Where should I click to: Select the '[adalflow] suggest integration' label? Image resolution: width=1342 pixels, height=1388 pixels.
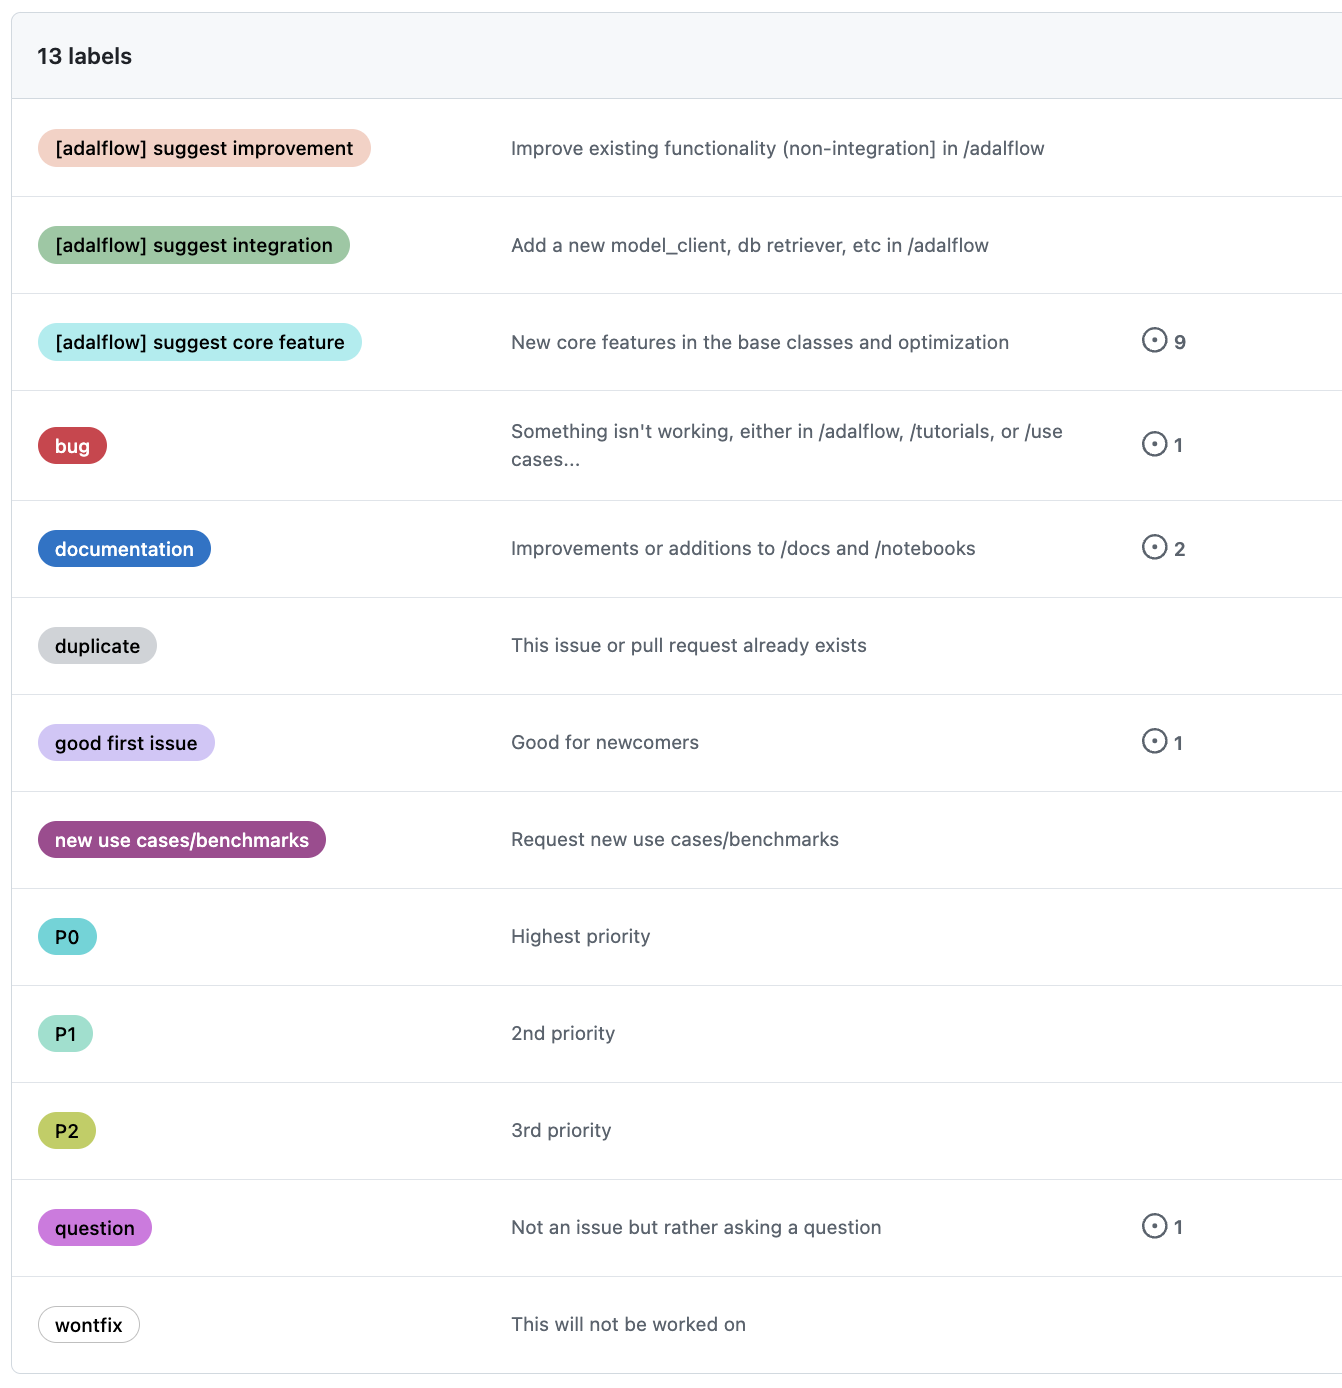pyautogui.click(x=194, y=245)
